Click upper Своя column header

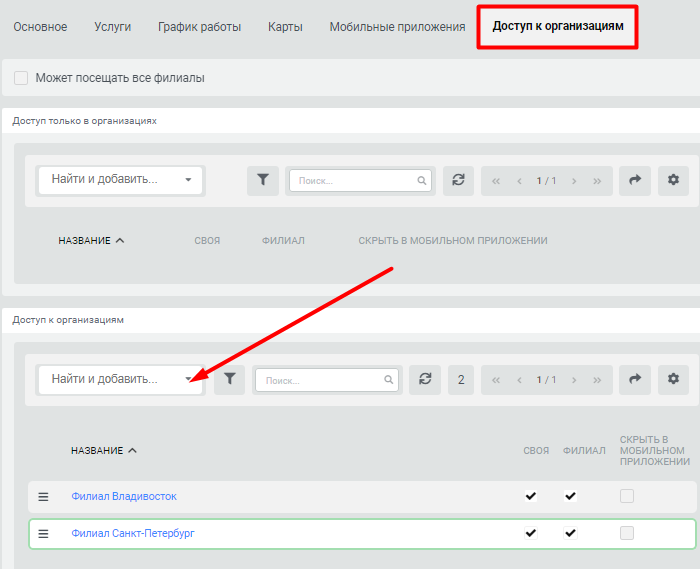pyautogui.click(x=207, y=241)
